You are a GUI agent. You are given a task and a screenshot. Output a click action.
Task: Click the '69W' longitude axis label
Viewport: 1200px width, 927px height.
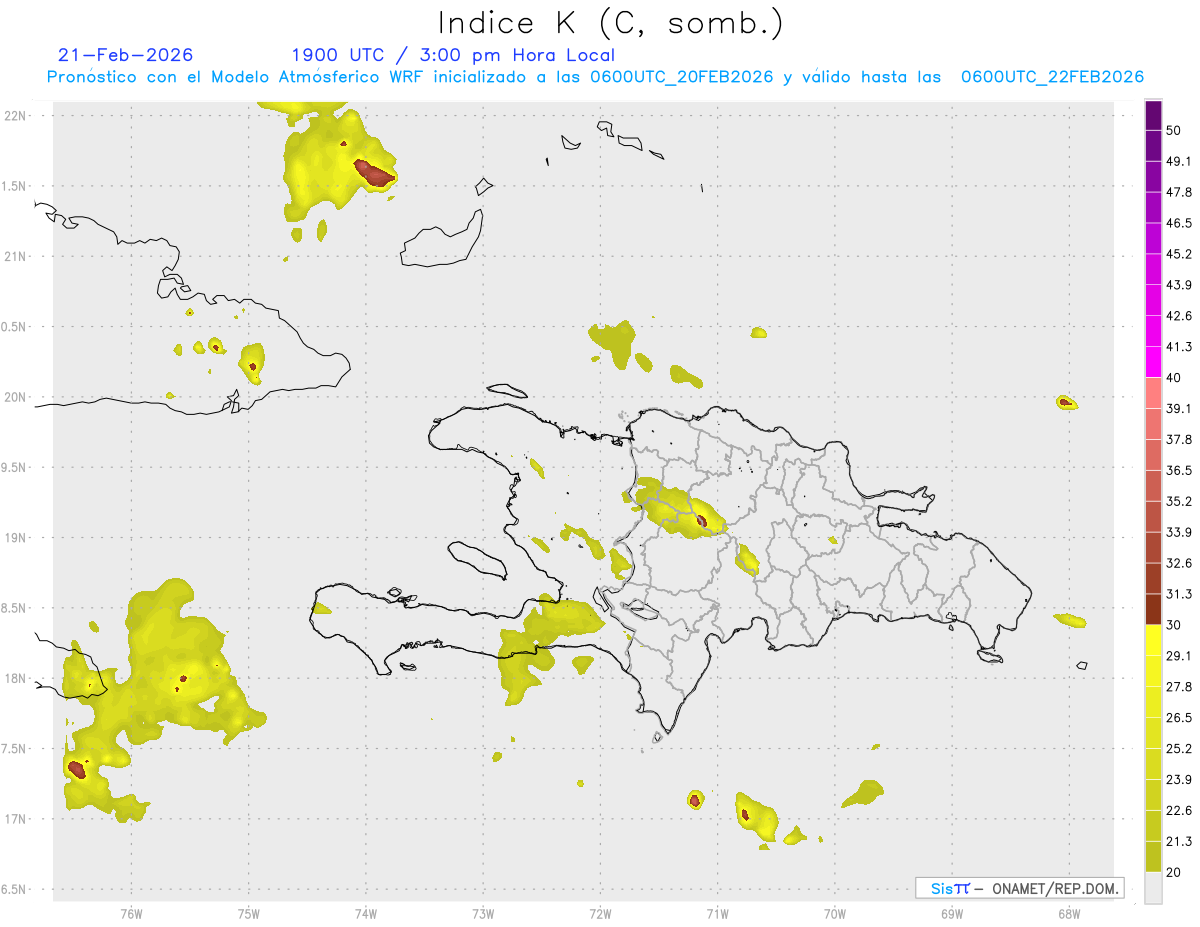tap(951, 914)
